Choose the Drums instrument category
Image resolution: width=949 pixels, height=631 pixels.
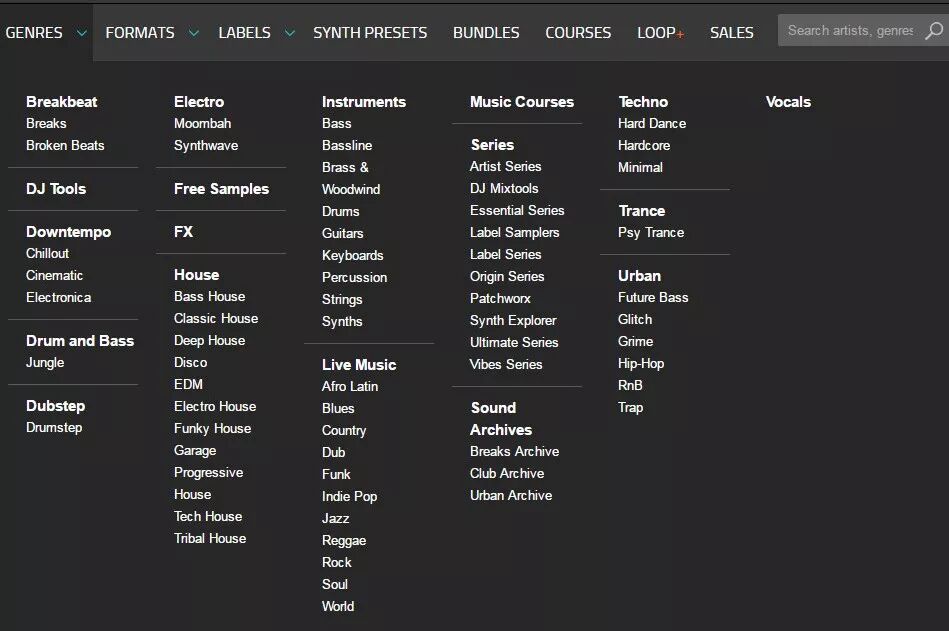point(341,211)
